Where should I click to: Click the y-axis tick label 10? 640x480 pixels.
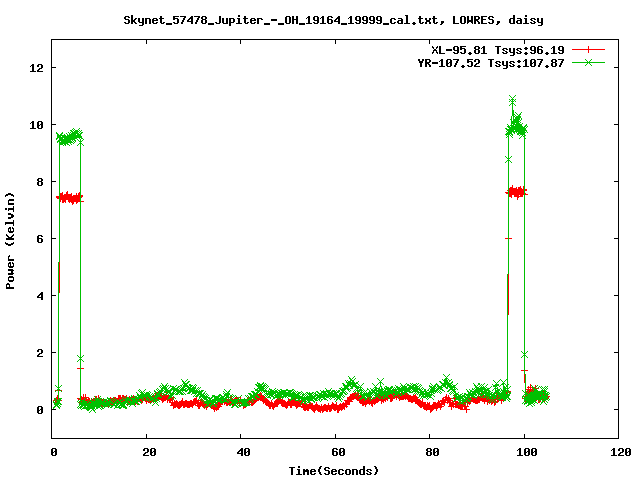point(36,125)
